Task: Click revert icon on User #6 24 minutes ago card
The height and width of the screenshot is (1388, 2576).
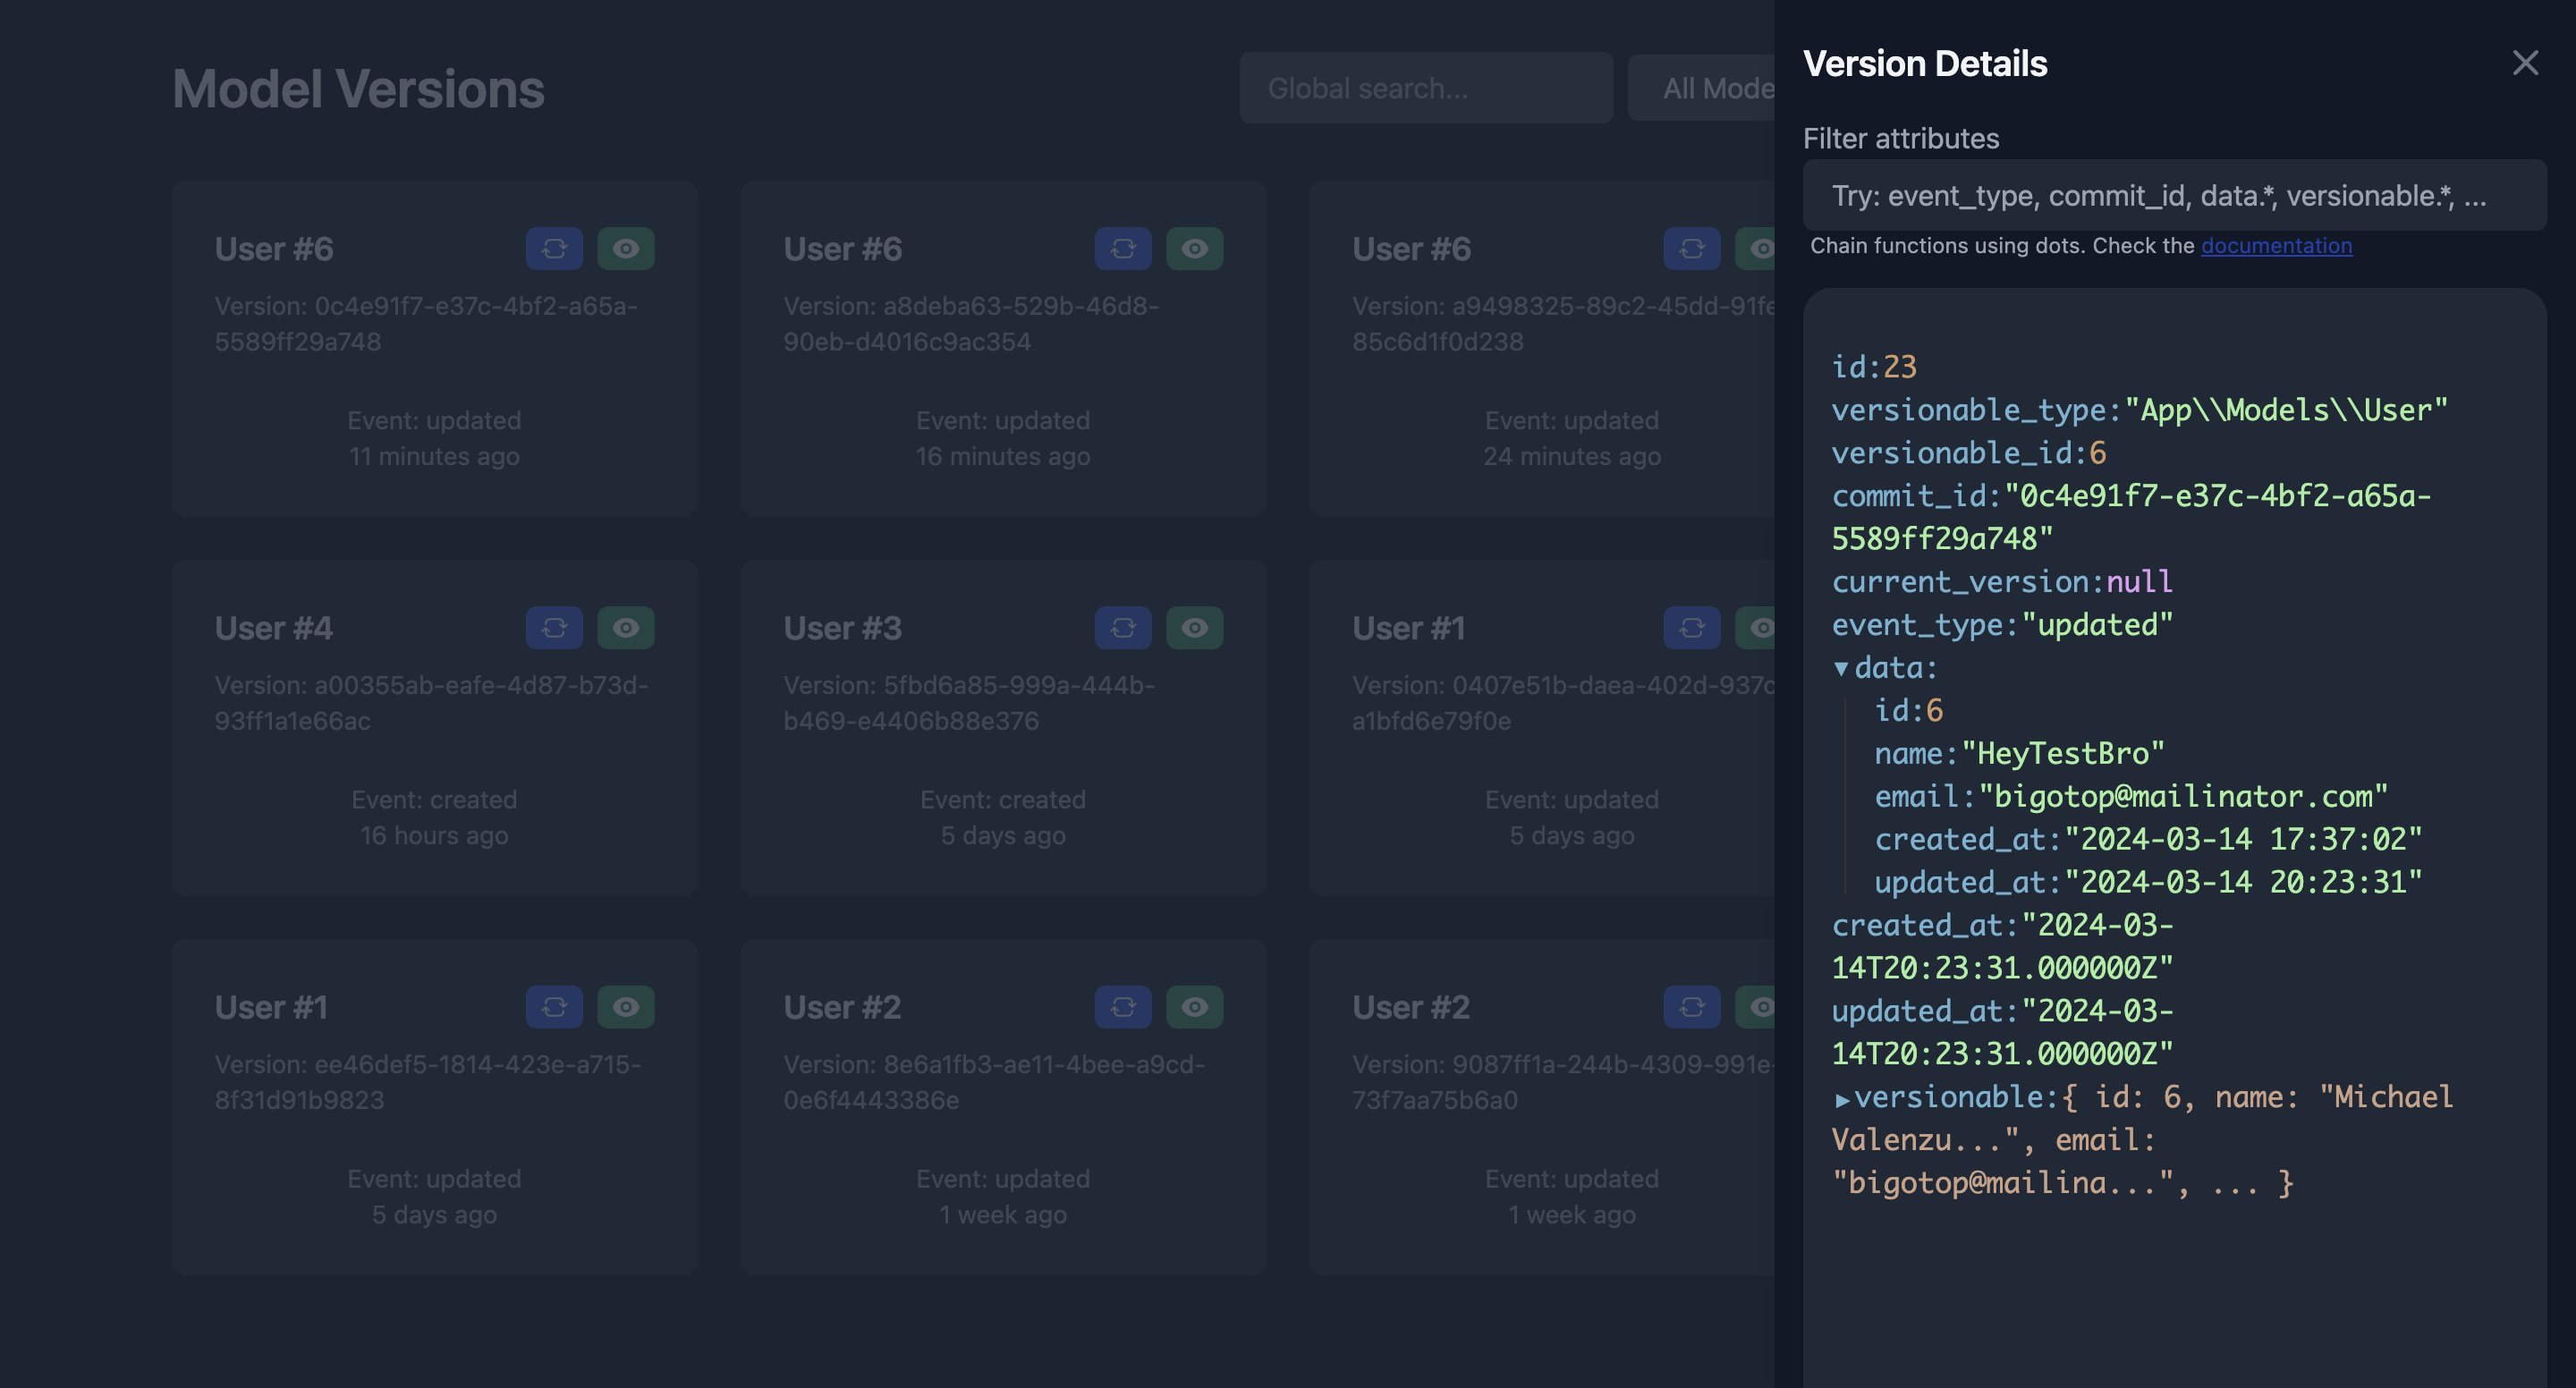Action: click(x=1692, y=248)
